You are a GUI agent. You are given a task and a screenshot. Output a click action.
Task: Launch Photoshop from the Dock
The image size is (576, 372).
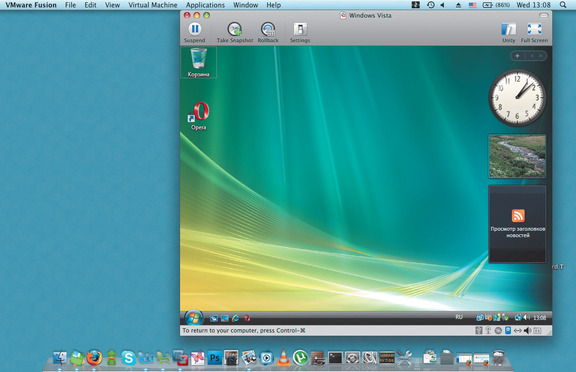click(215, 358)
